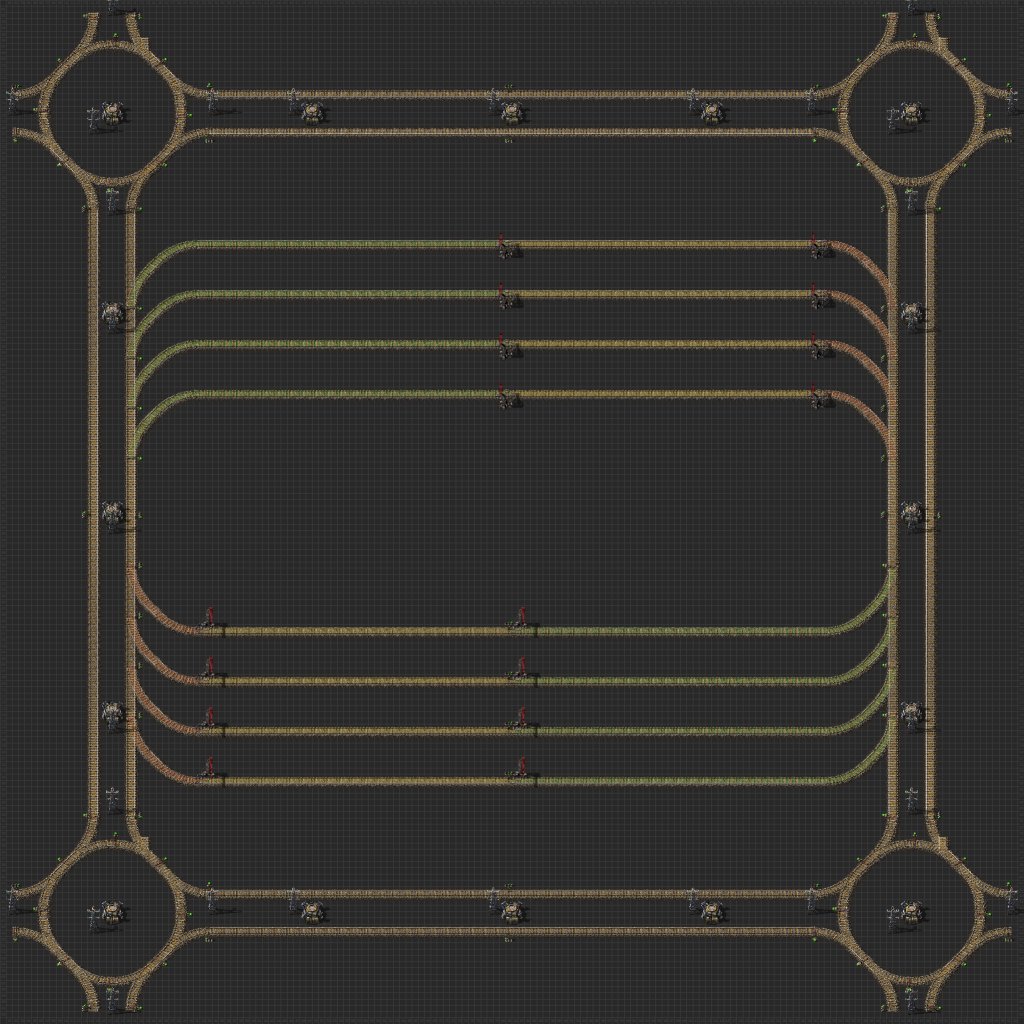
Task: Click the middle roboport of the bottom rail corridor
Action: pos(513,912)
